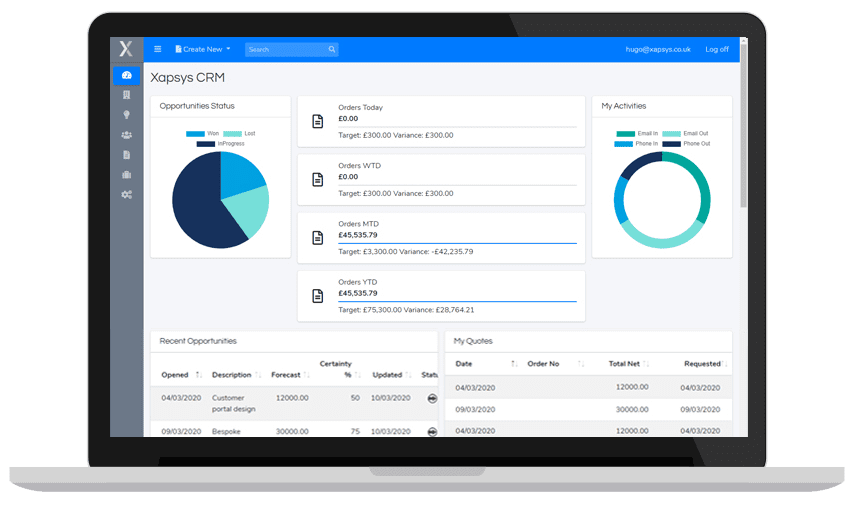Click the Xapsys X logo
The width and height of the screenshot is (857, 505).
click(126, 49)
